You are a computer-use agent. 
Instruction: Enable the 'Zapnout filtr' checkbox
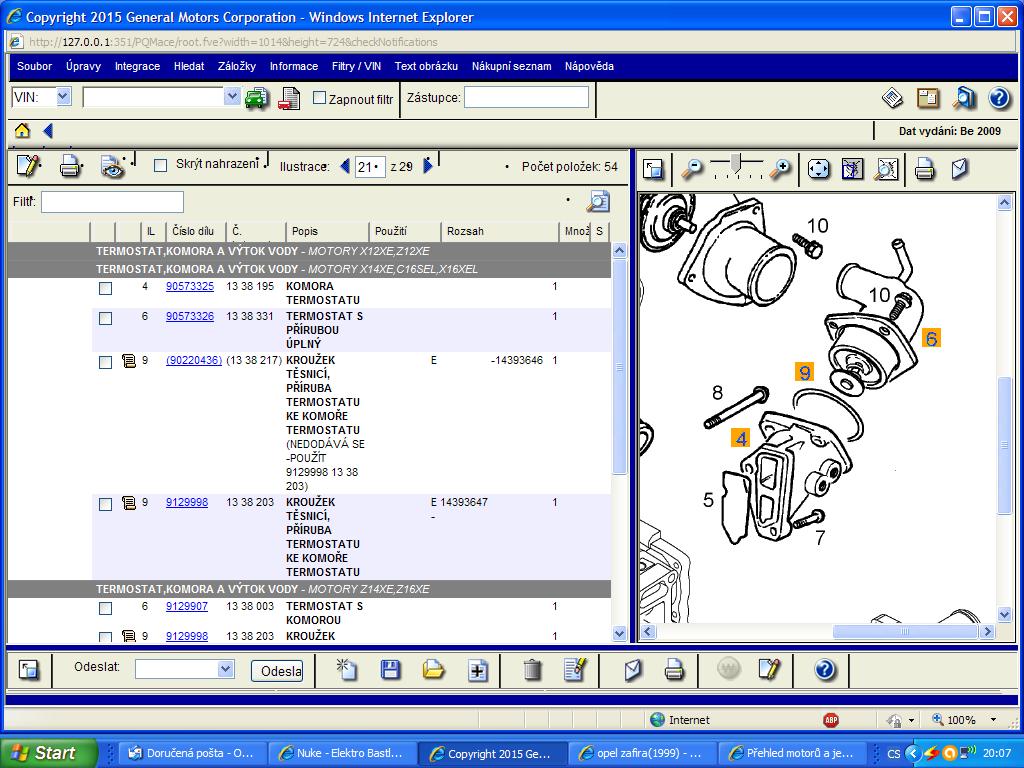(320, 98)
